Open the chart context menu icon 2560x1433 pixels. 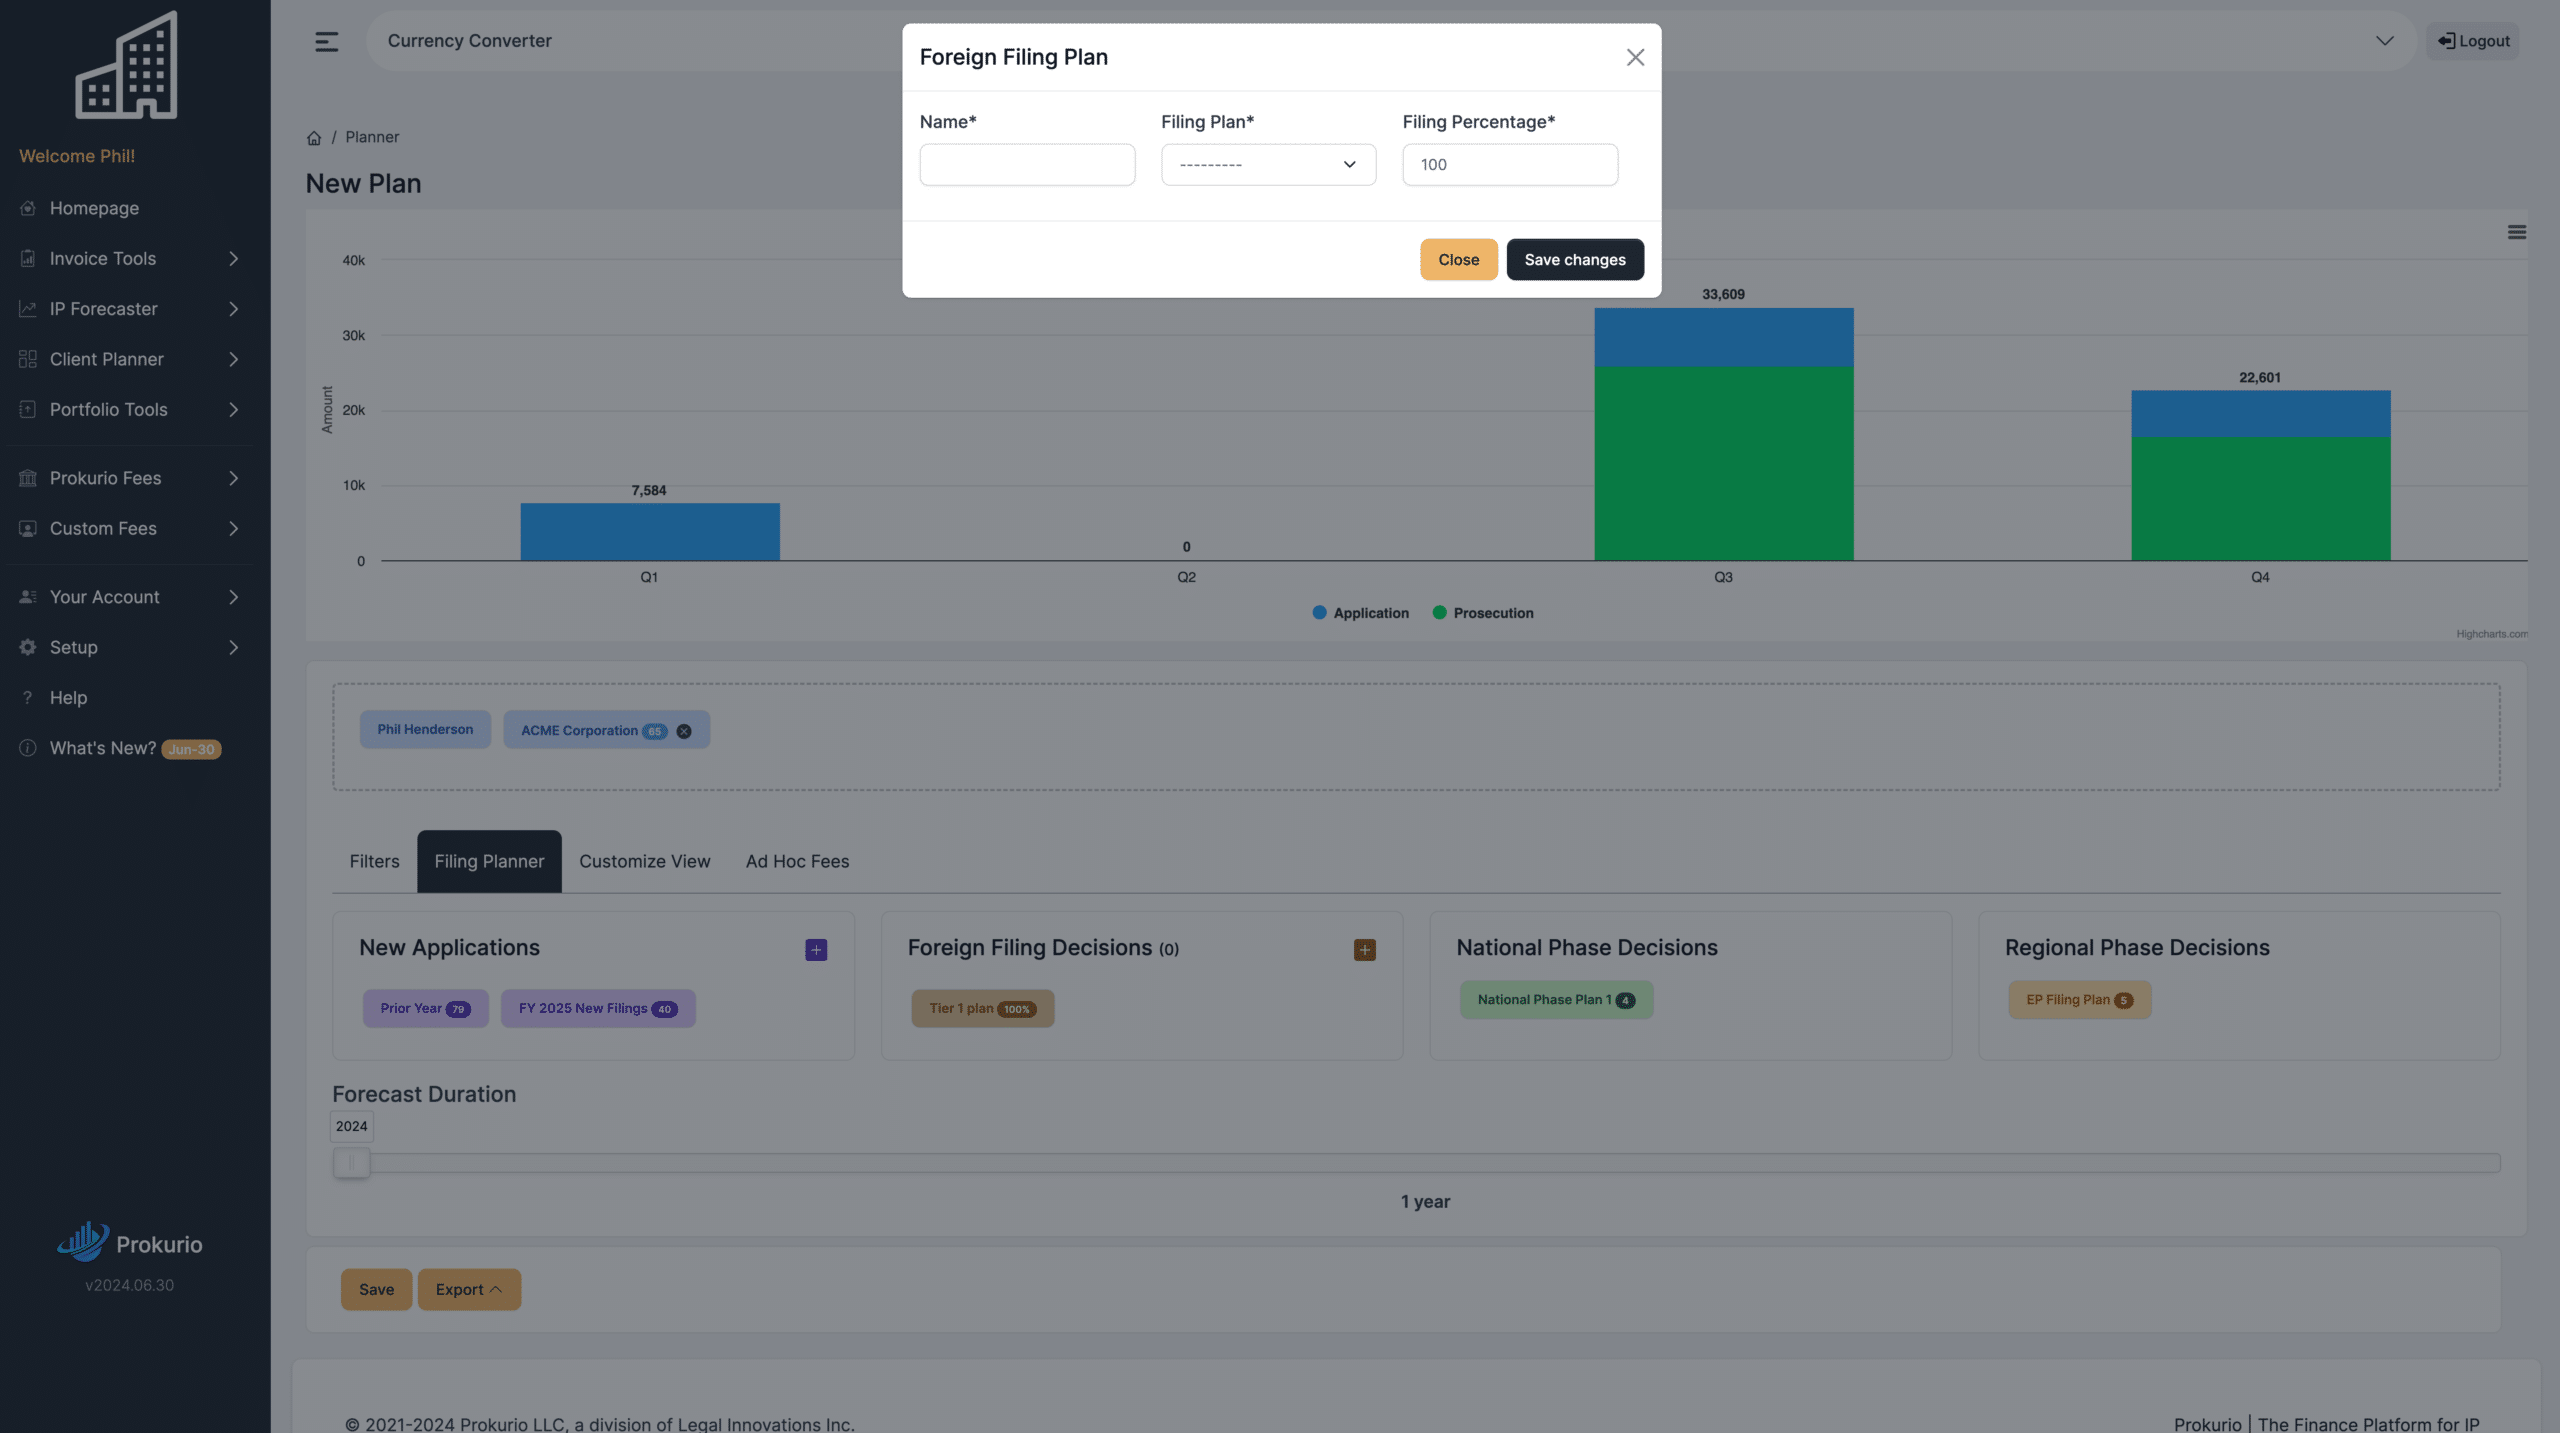point(2516,232)
